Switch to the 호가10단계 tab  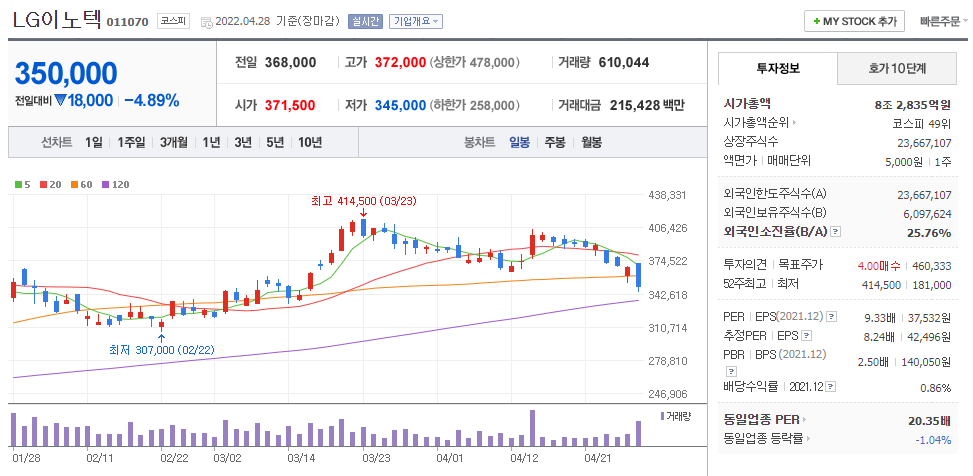(897, 68)
